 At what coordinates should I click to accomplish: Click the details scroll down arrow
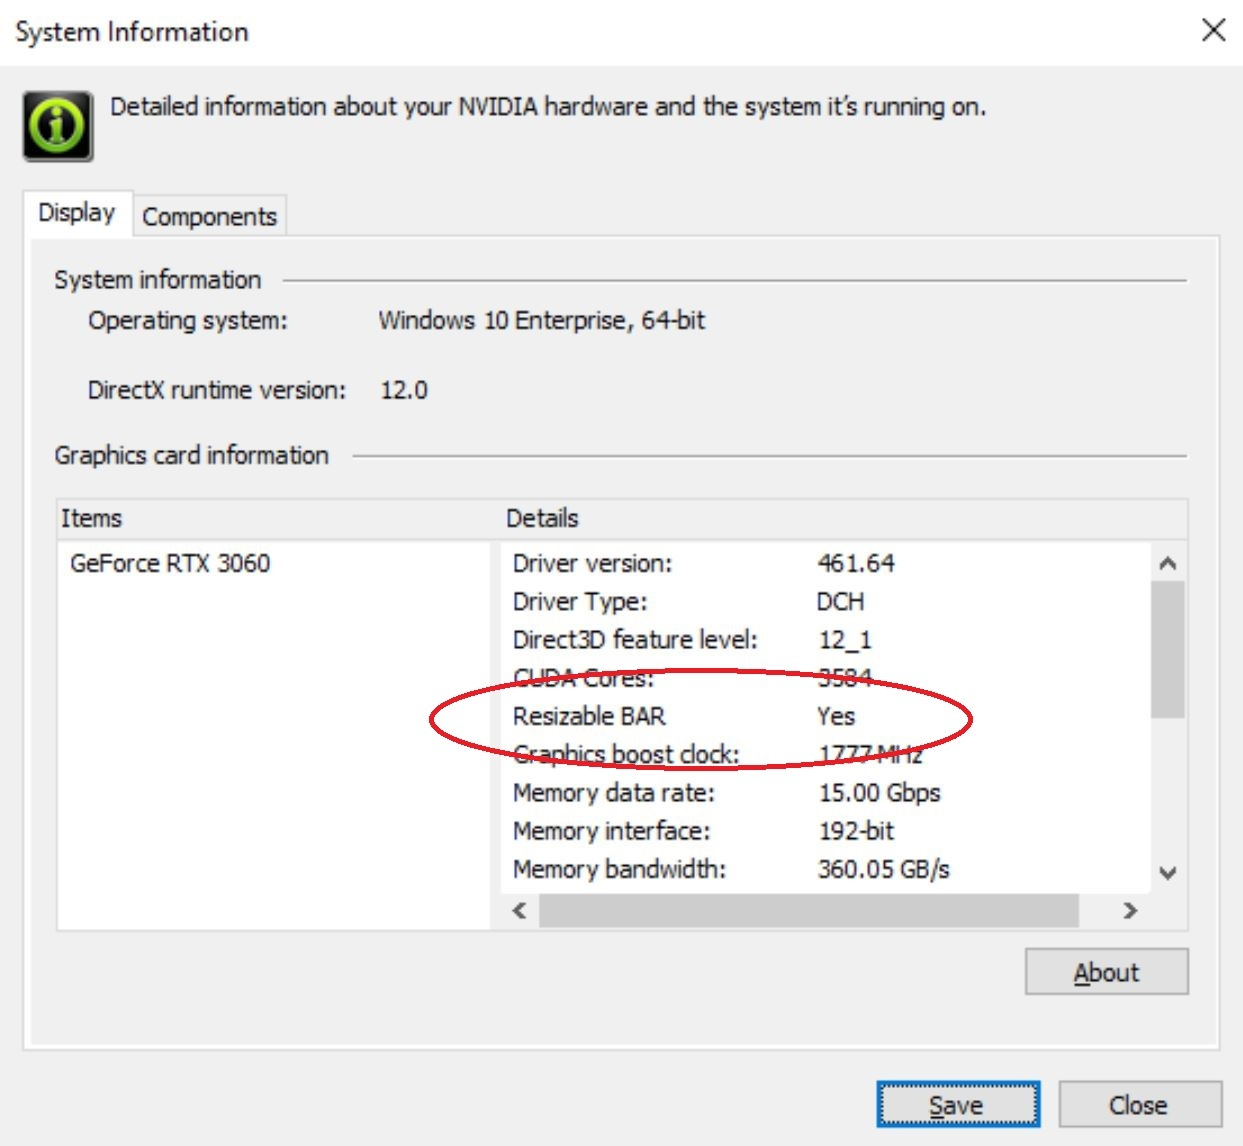[1167, 872]
